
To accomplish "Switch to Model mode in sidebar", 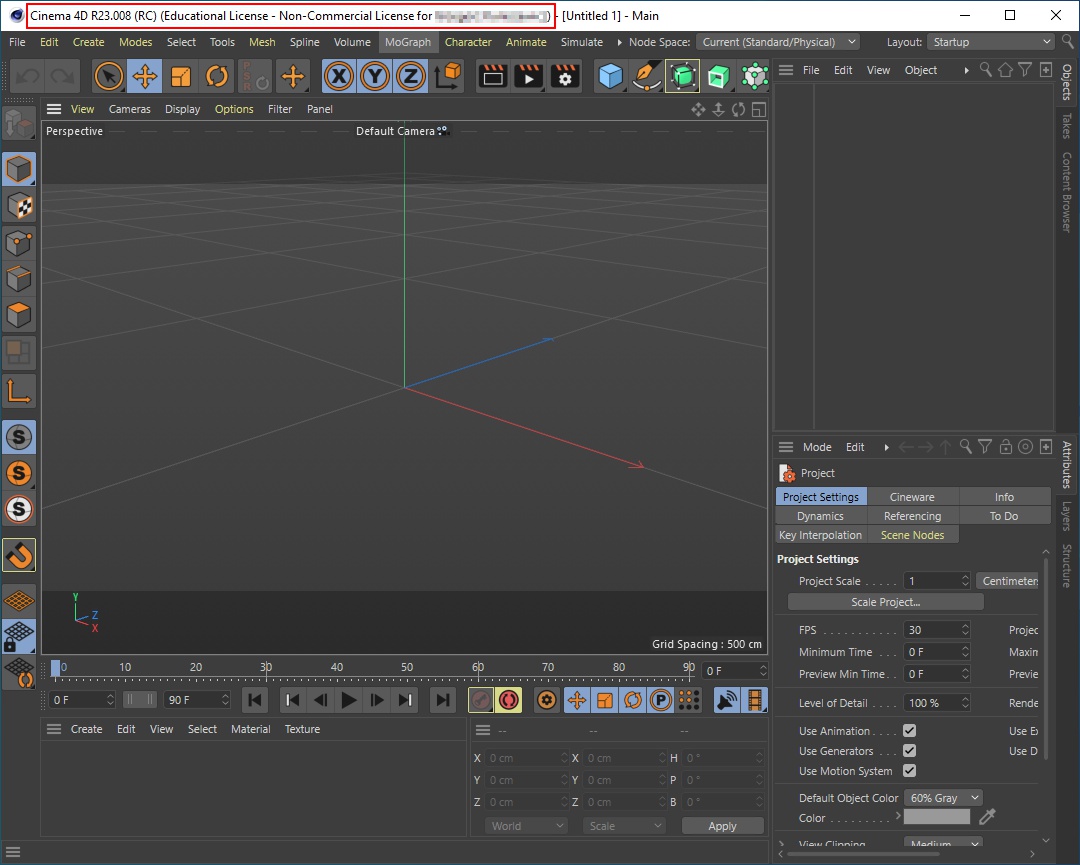I will coord(19,169).
